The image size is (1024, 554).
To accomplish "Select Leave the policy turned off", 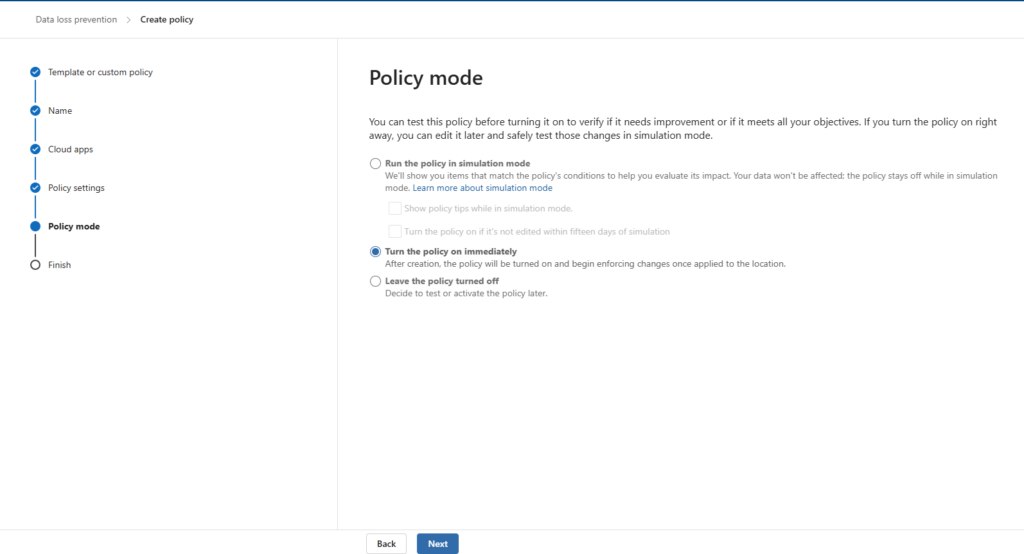I will click(x=376, y=282).
